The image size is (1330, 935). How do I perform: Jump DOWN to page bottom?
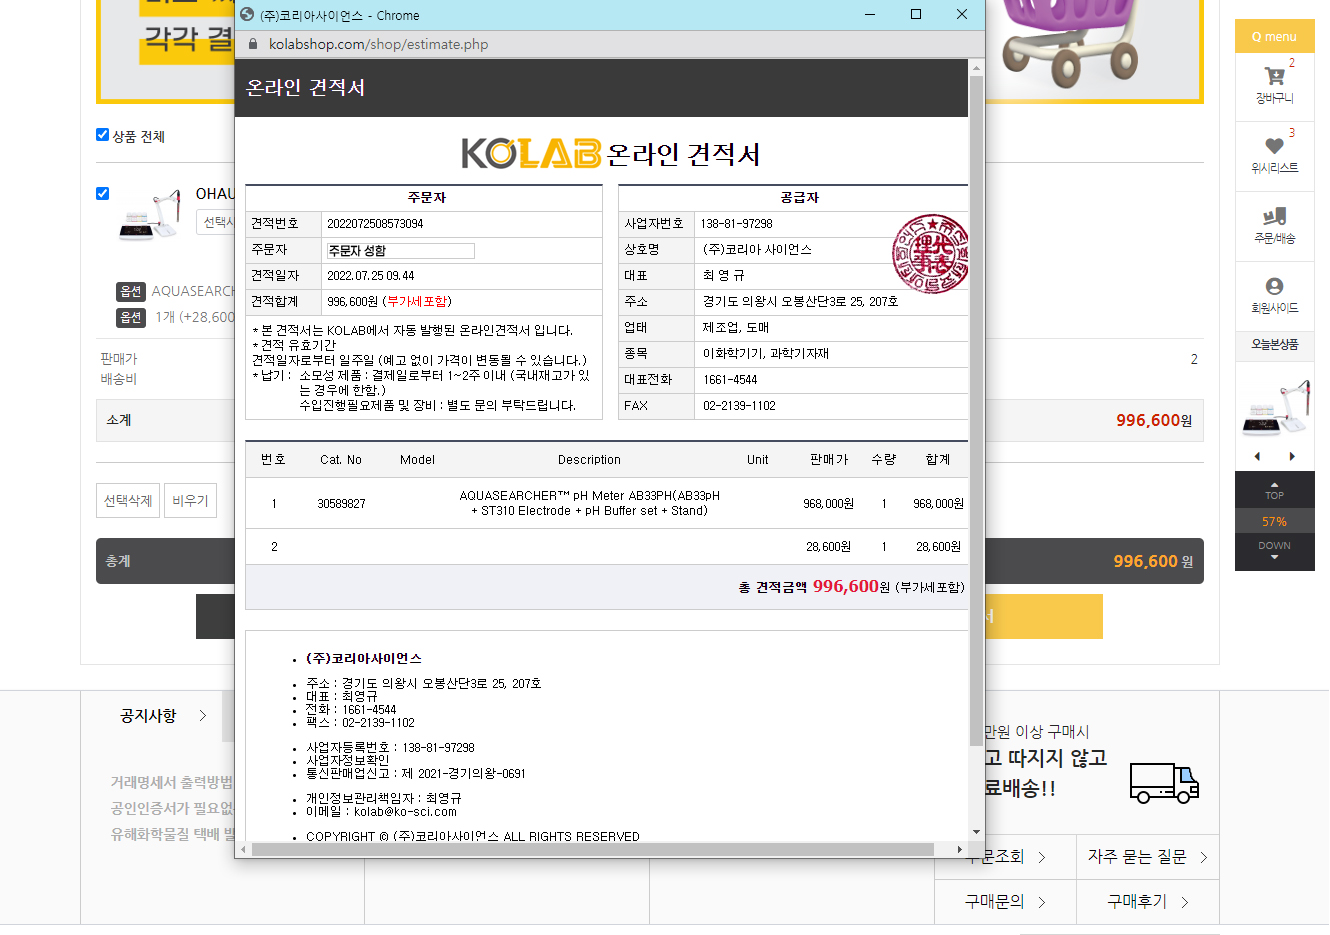point(1274,551)
